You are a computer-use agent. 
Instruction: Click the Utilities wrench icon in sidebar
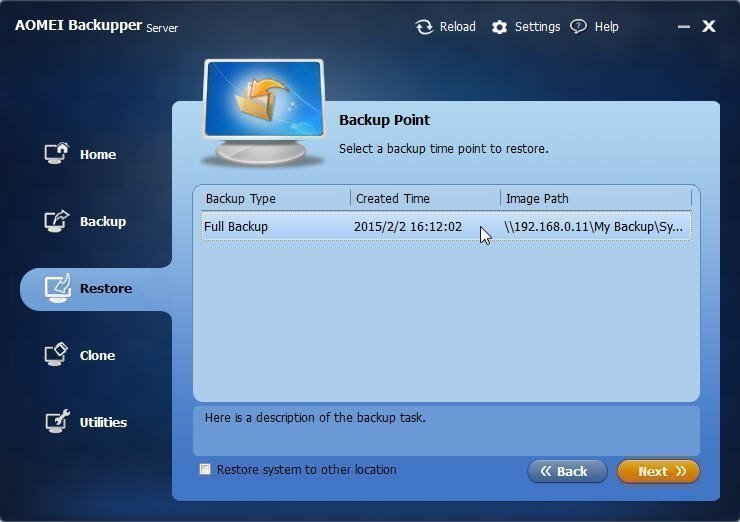[x=57, y=421]
